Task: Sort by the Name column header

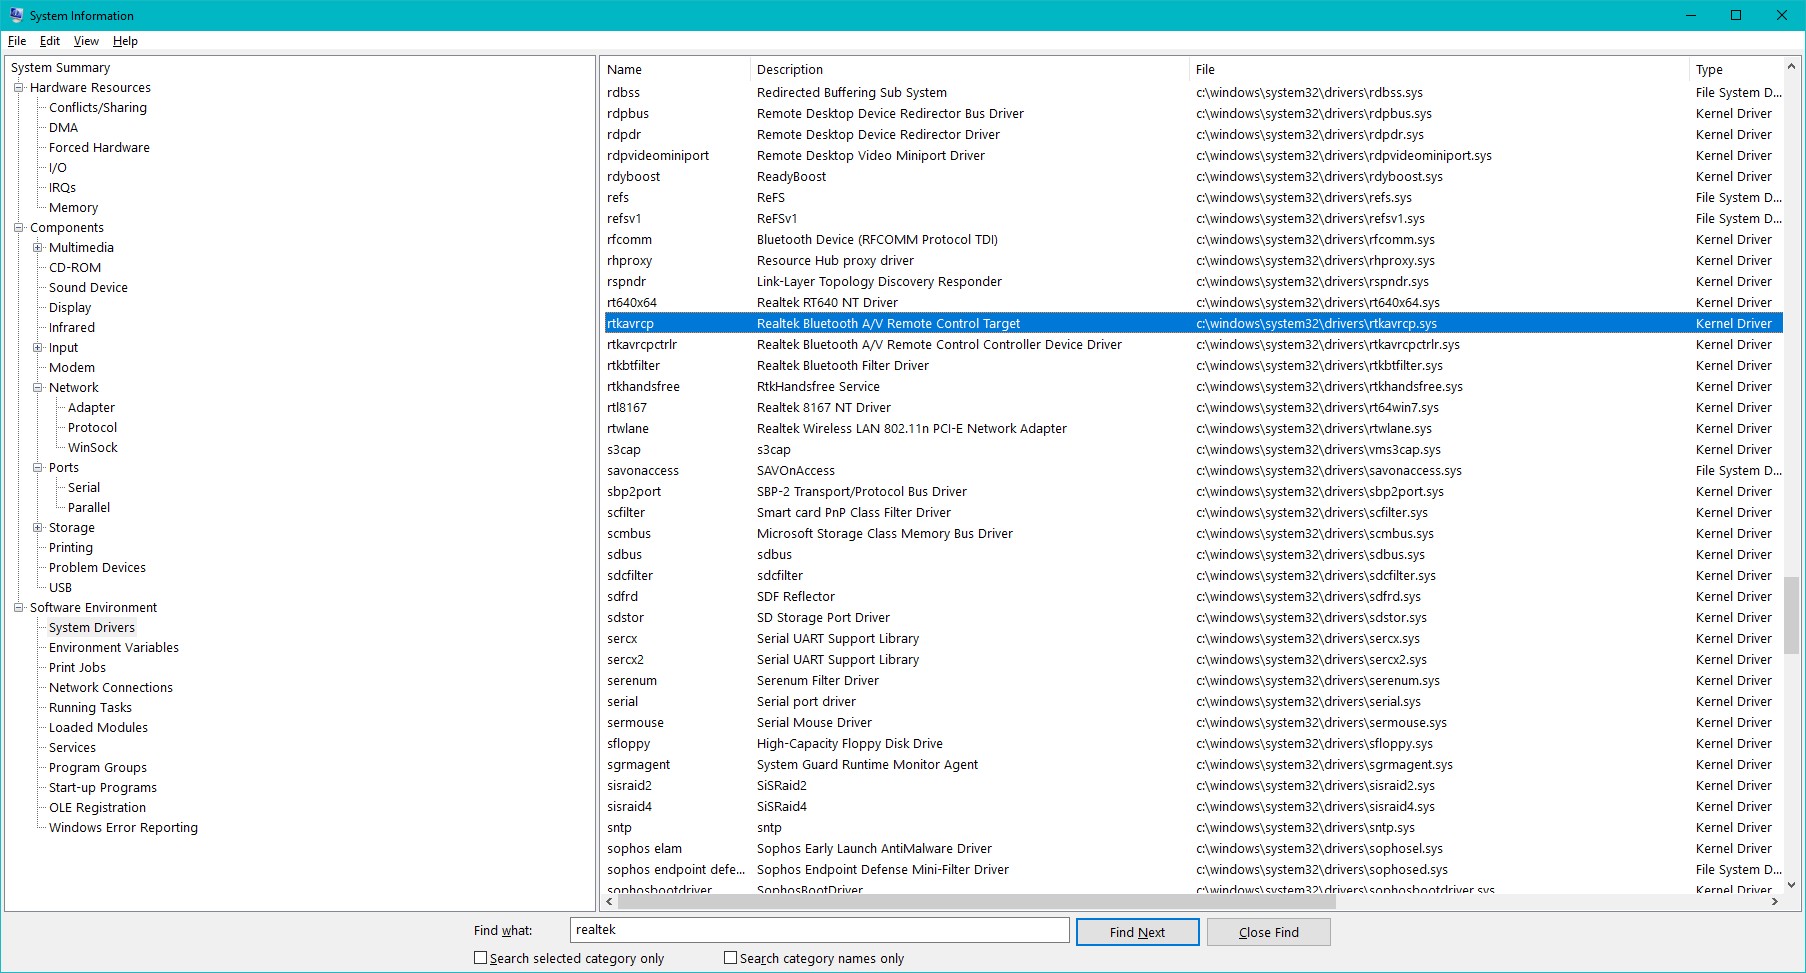Action: pyautogui.click(x=675, y=70)
